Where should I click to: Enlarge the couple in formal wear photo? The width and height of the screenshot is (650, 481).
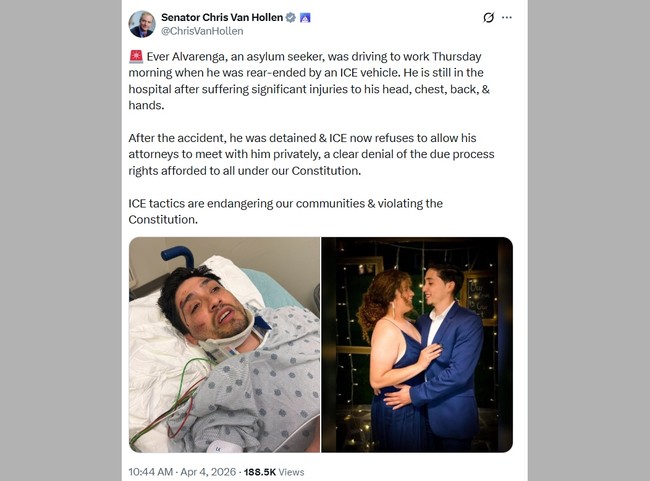[416, 344]
